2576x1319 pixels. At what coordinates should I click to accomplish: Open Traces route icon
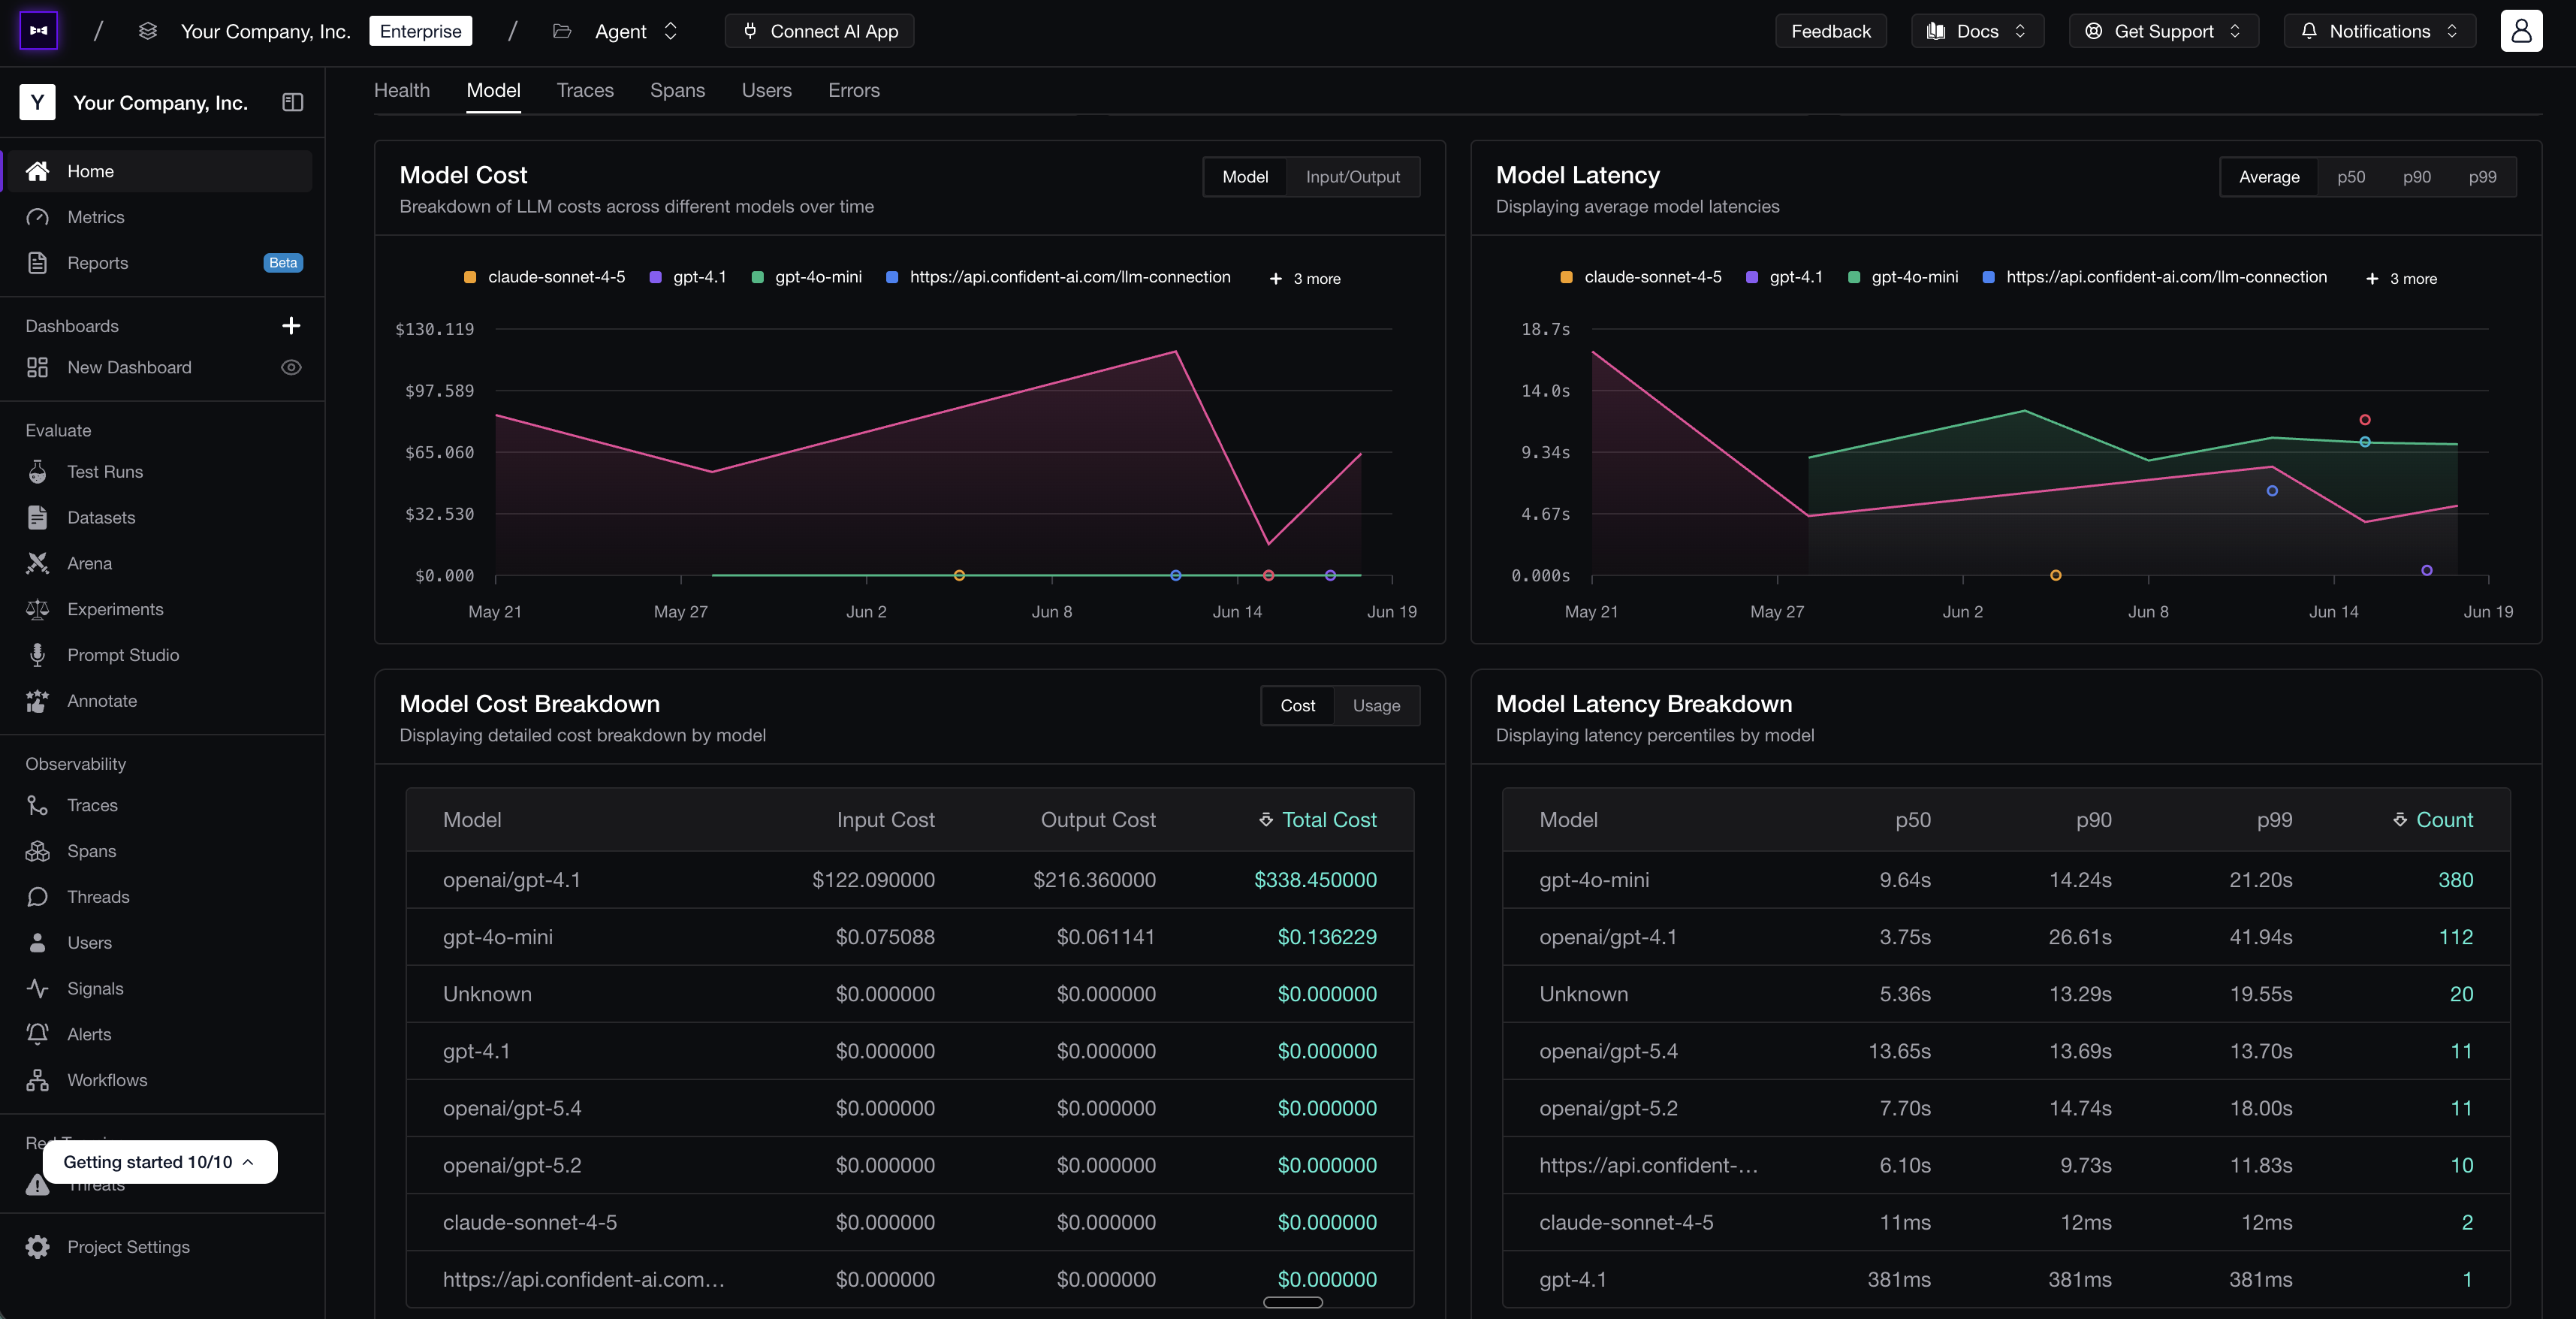click(x=37, y=805)
